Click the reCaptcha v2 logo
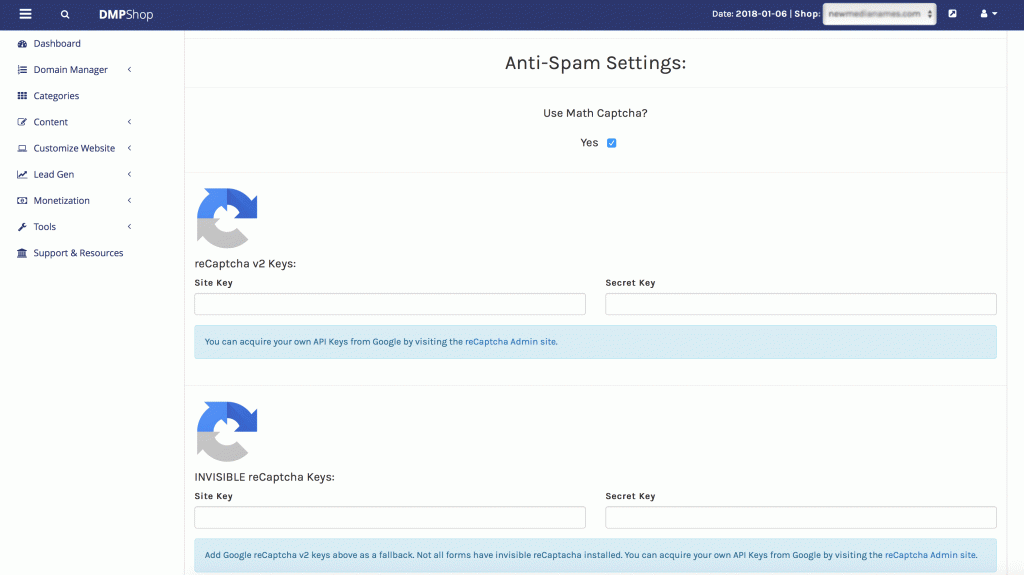This screenshot has width=1024, height=575. click(x=227, y=217)
